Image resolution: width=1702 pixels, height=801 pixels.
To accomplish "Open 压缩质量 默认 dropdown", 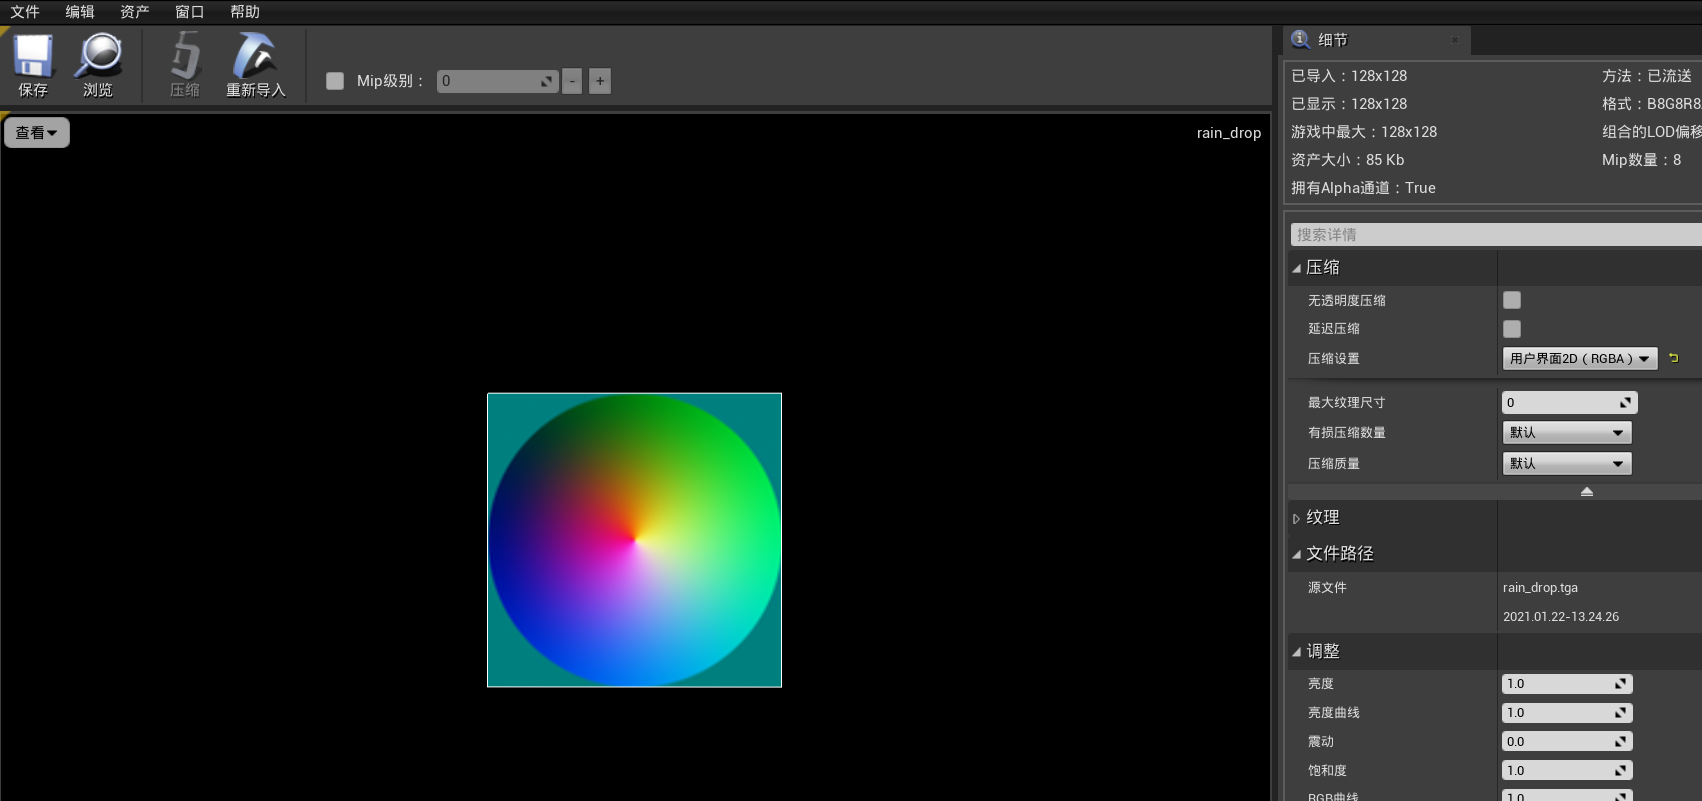I will pos(1567,464).
